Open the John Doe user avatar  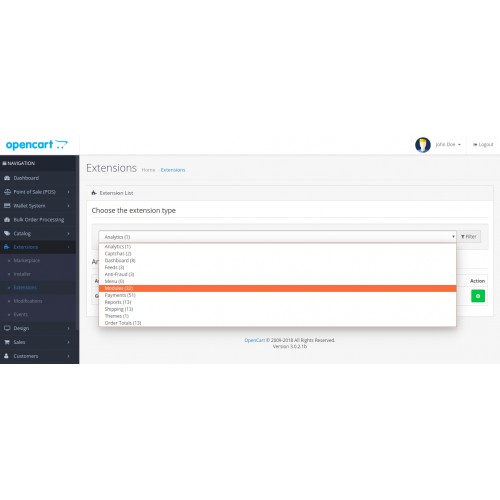pos(423,145)
